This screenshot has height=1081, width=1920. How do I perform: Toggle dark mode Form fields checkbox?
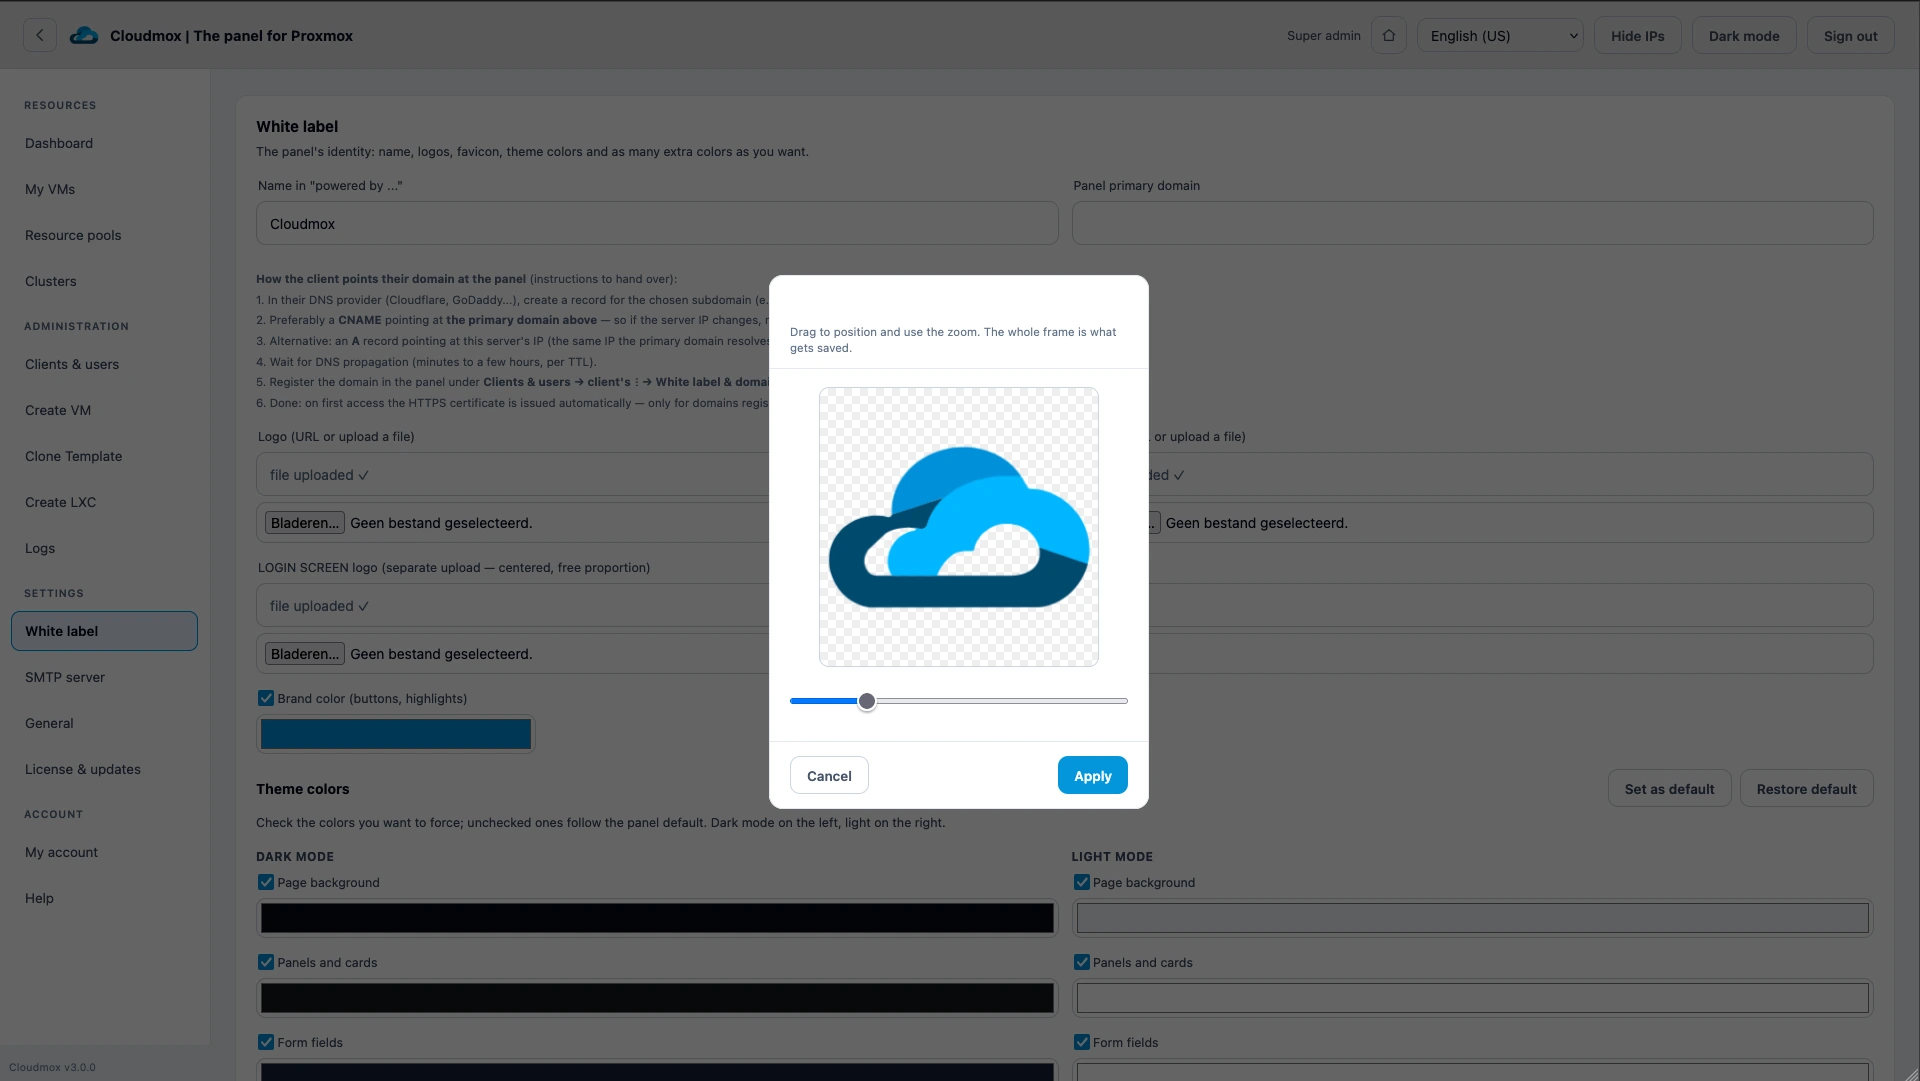click(x=266, y=1042)
